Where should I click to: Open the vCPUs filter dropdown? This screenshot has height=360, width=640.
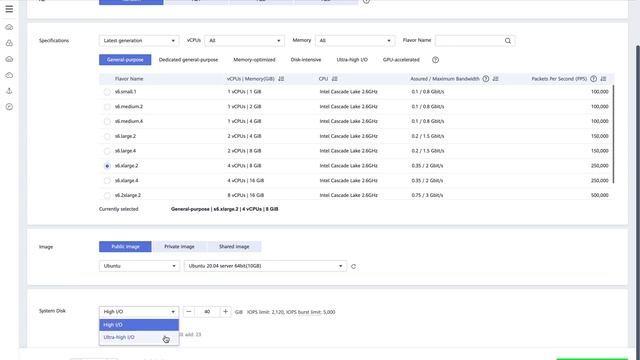244,40
